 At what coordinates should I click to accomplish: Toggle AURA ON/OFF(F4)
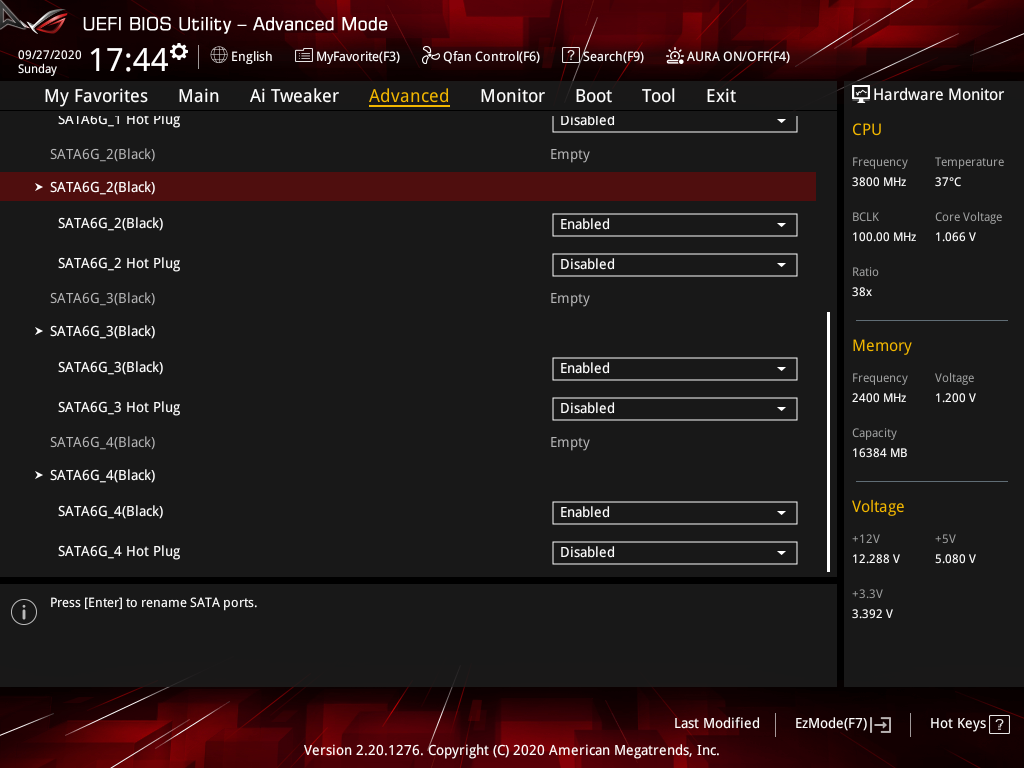[x=728, y=56]
